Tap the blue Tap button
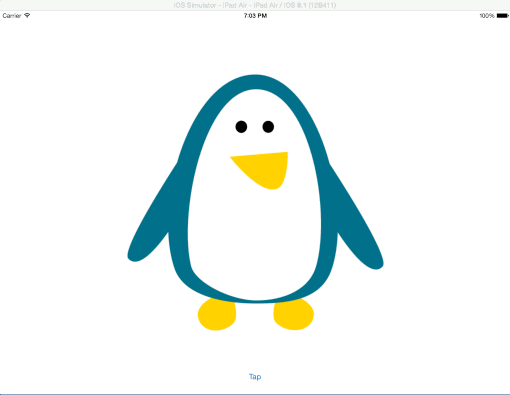Image resolution: width=510 pixels, height=395 pixels. click(x=255, y=377)
